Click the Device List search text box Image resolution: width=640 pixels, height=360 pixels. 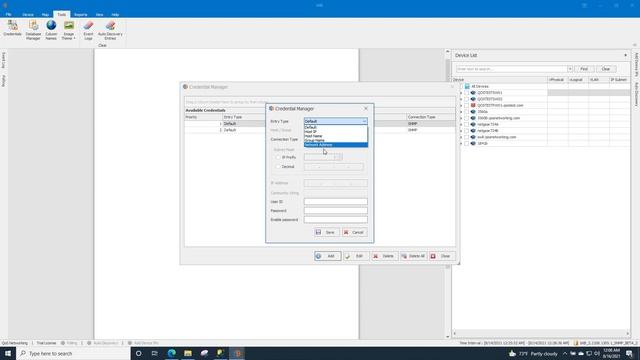[x=511, y=69]
